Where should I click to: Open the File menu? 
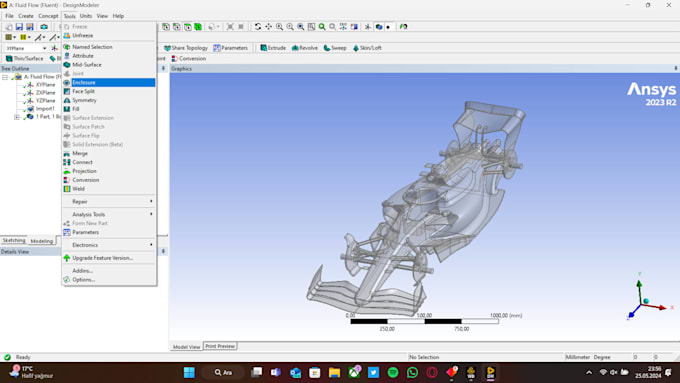tap(9, 16)
